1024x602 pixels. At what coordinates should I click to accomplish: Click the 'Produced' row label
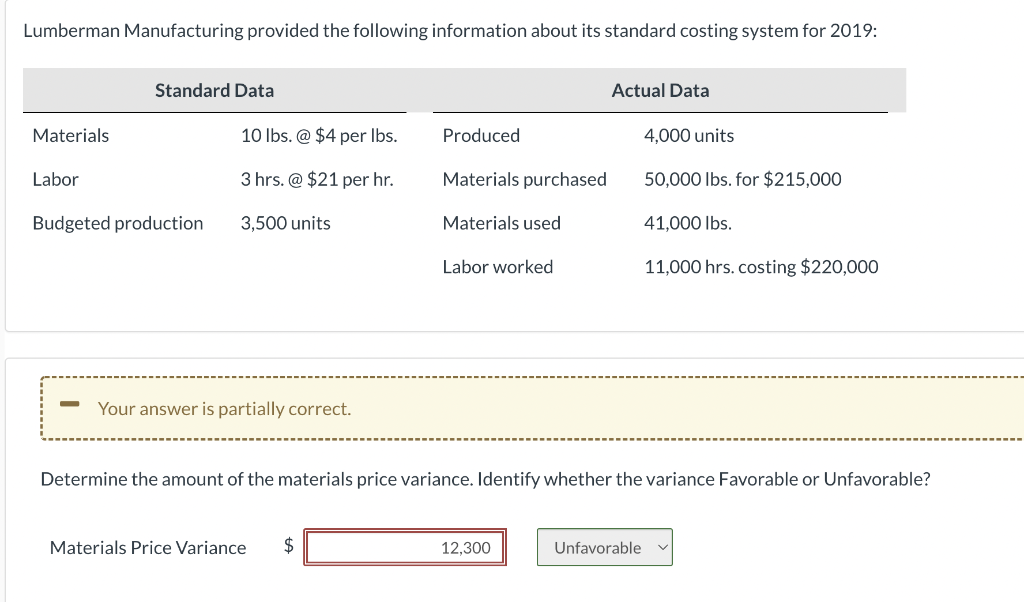(481, 135)
